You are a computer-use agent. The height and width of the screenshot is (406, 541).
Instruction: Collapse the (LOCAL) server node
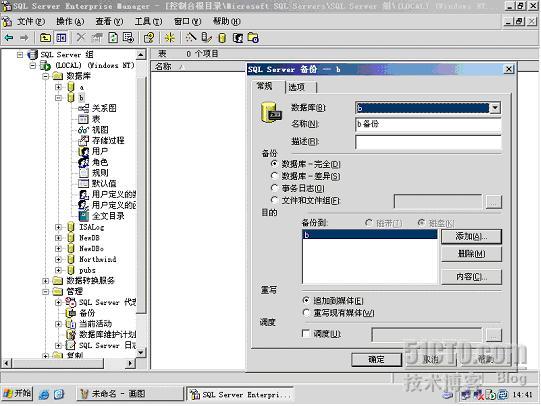[x=33, y=65]
